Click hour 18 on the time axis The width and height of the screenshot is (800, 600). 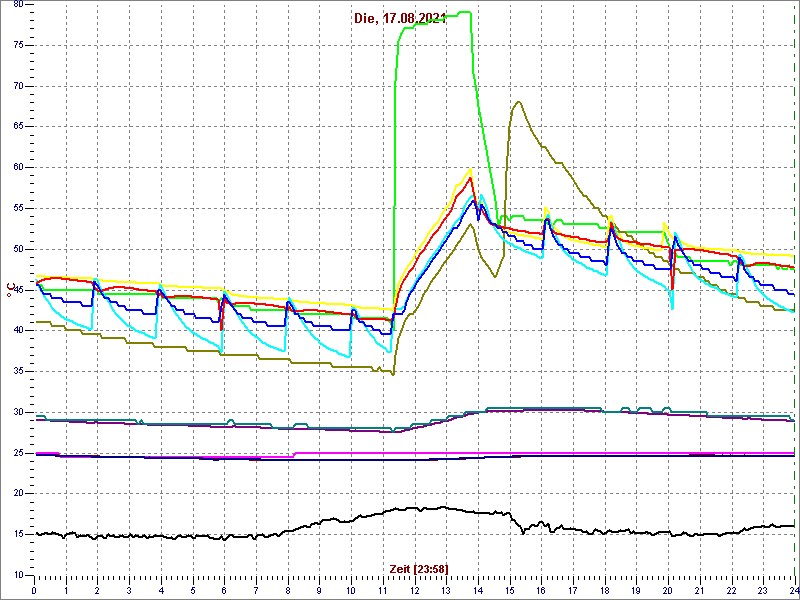coord(605,590)
